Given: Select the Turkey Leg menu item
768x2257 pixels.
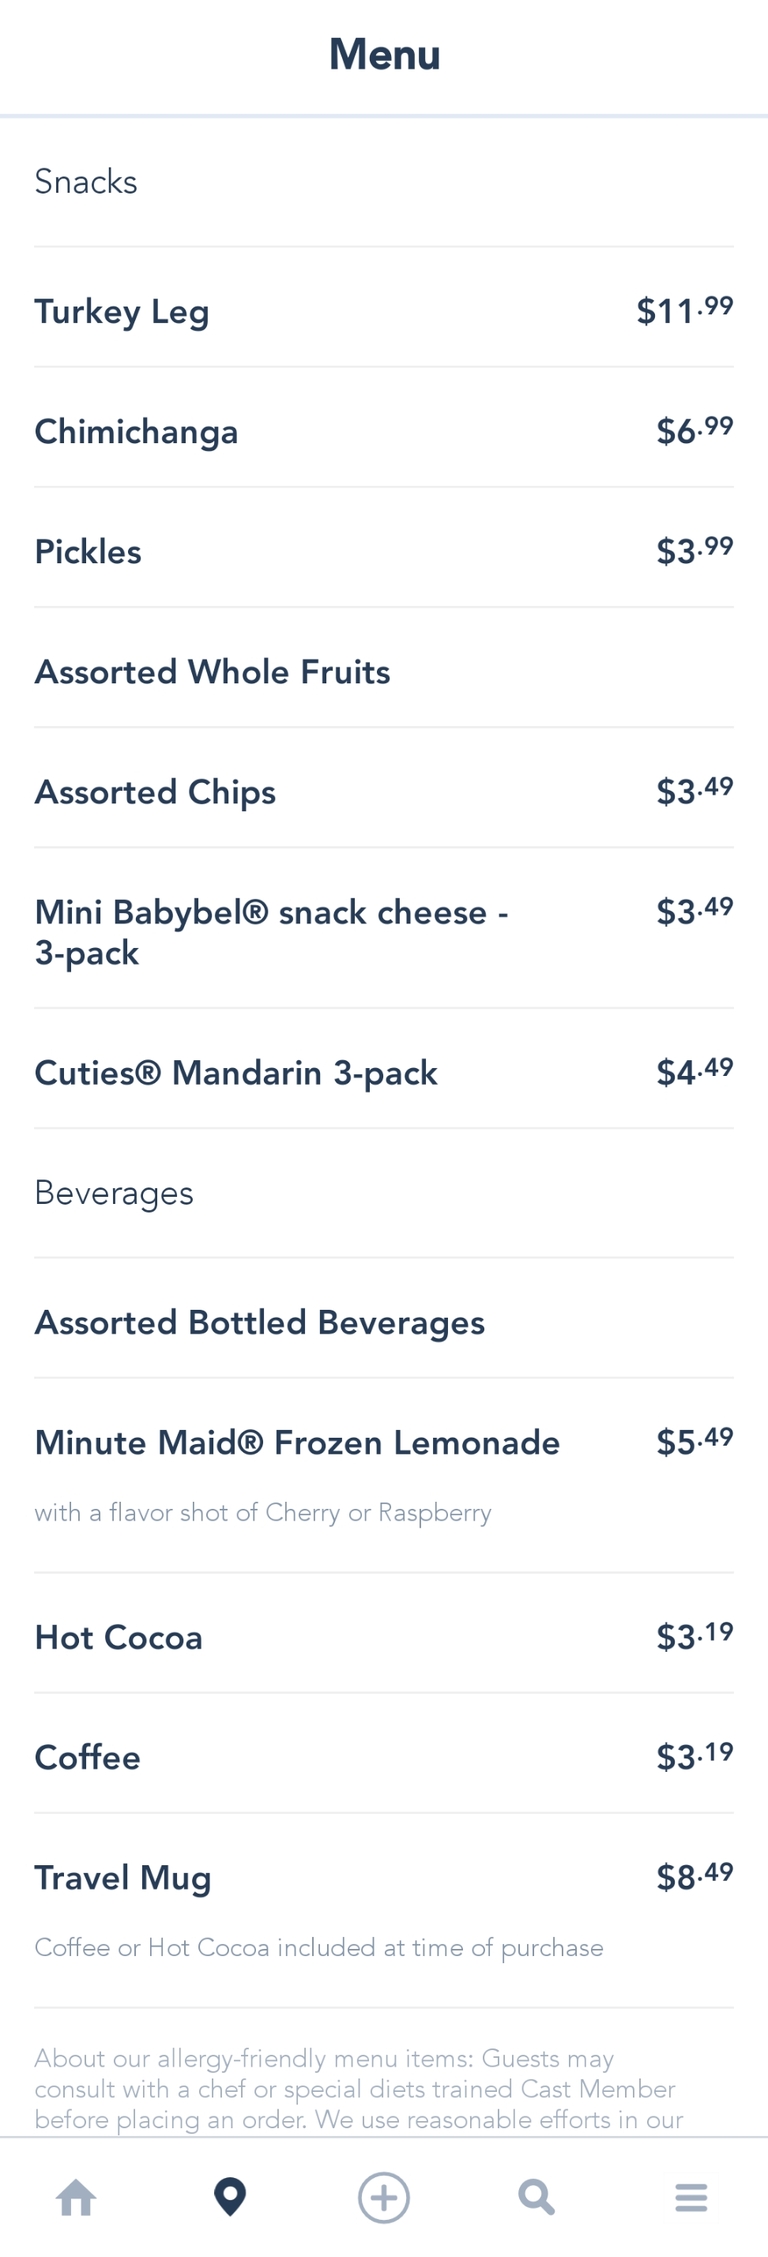Looking at the screenshot, I should 122,312.
